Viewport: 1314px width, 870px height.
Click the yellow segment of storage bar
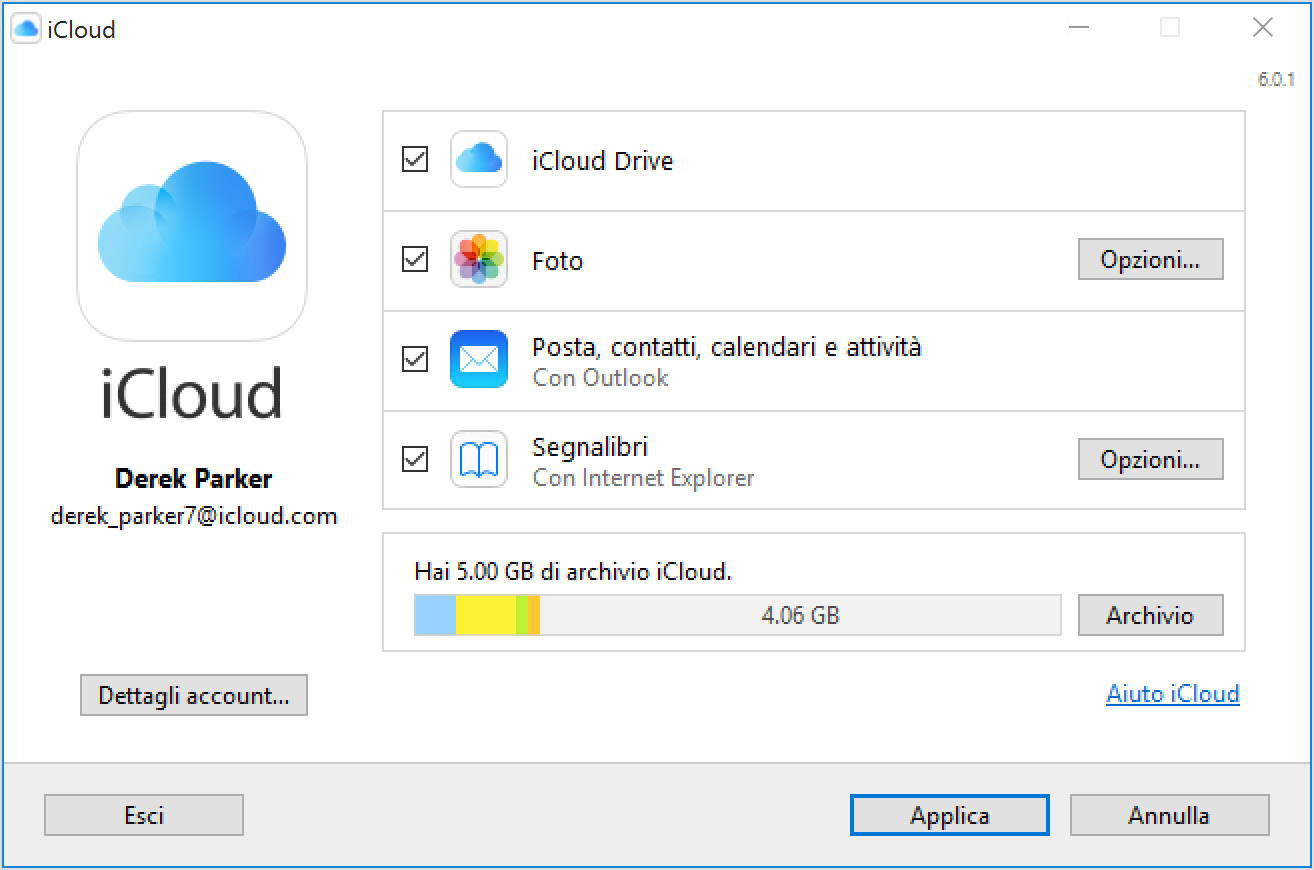[x=486, y=615]
